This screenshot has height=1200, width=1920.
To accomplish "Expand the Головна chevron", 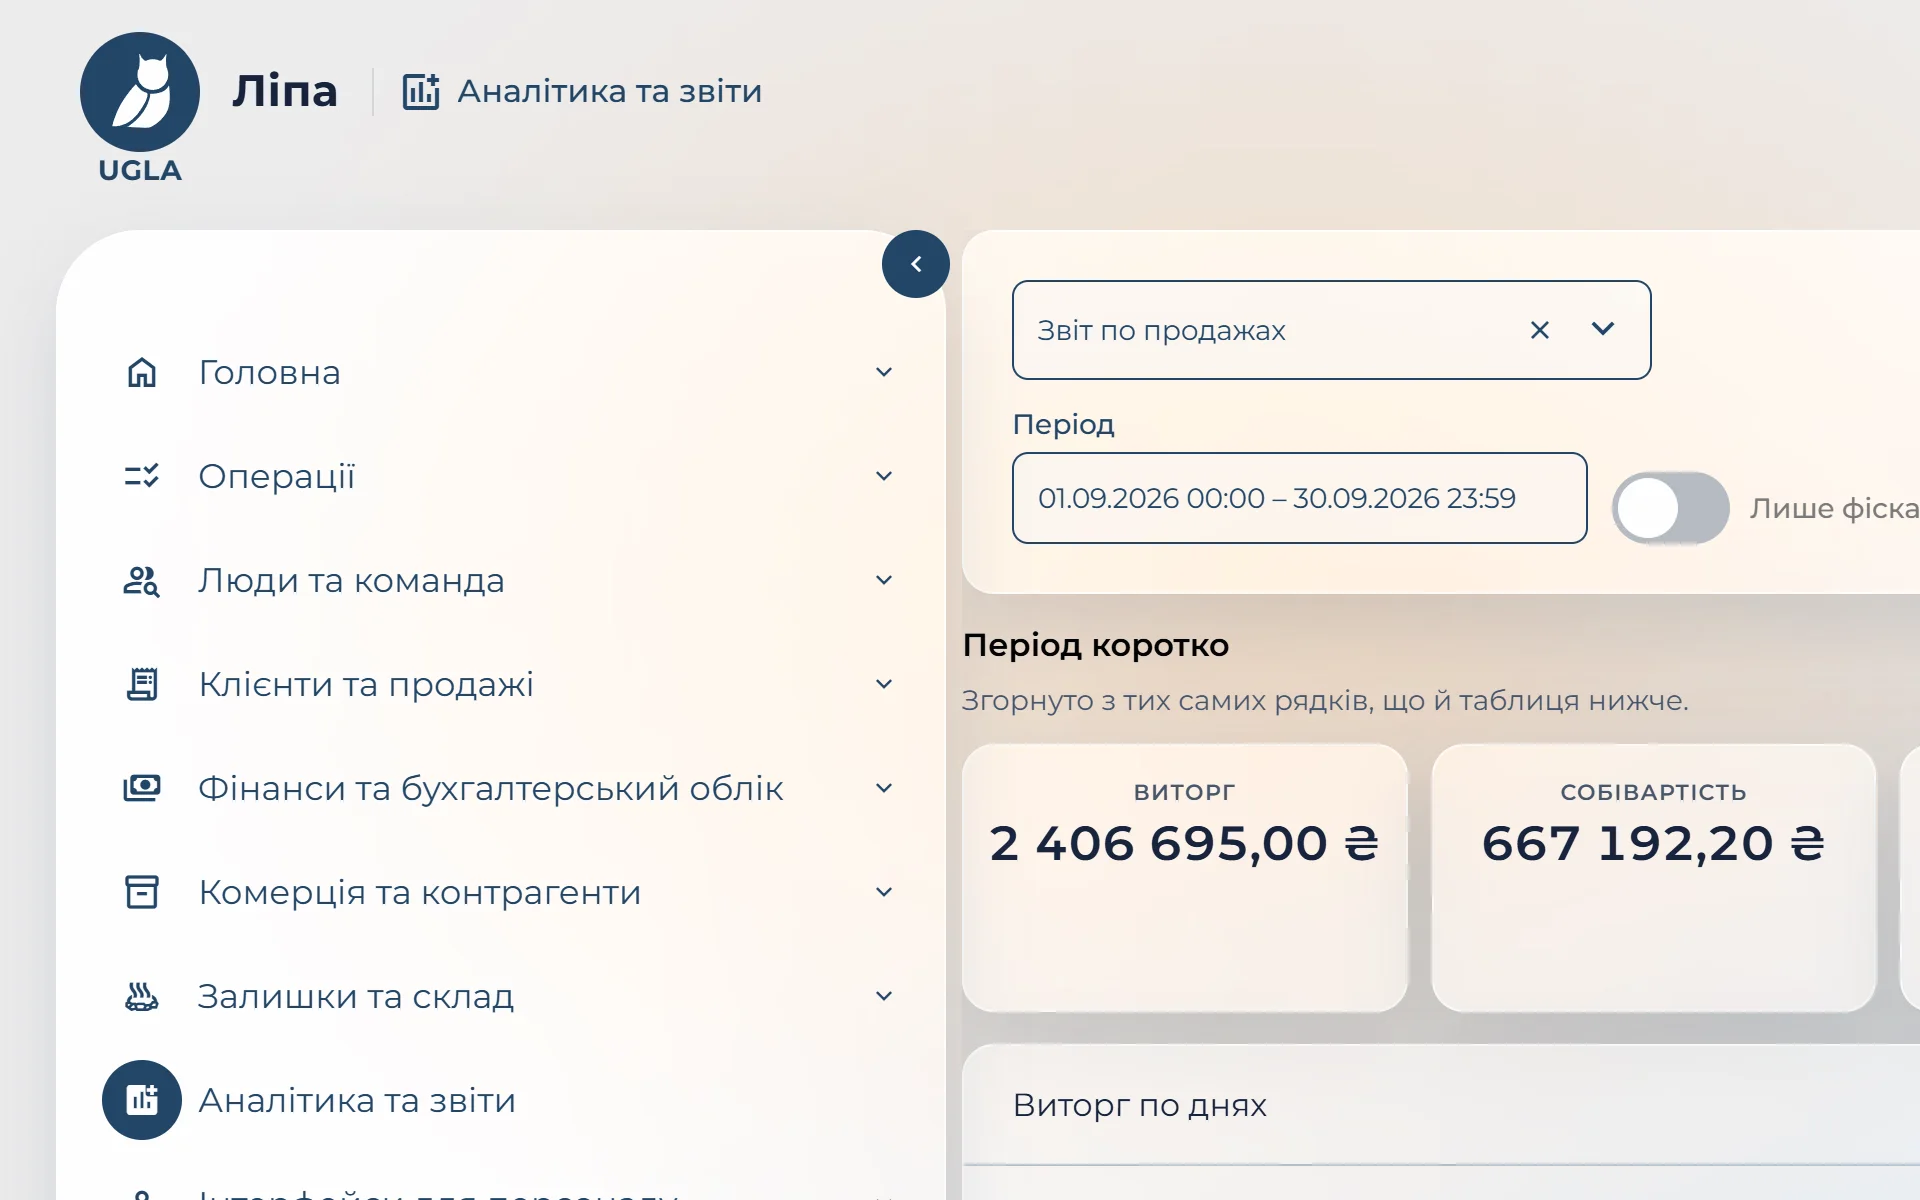I will 884,372.
